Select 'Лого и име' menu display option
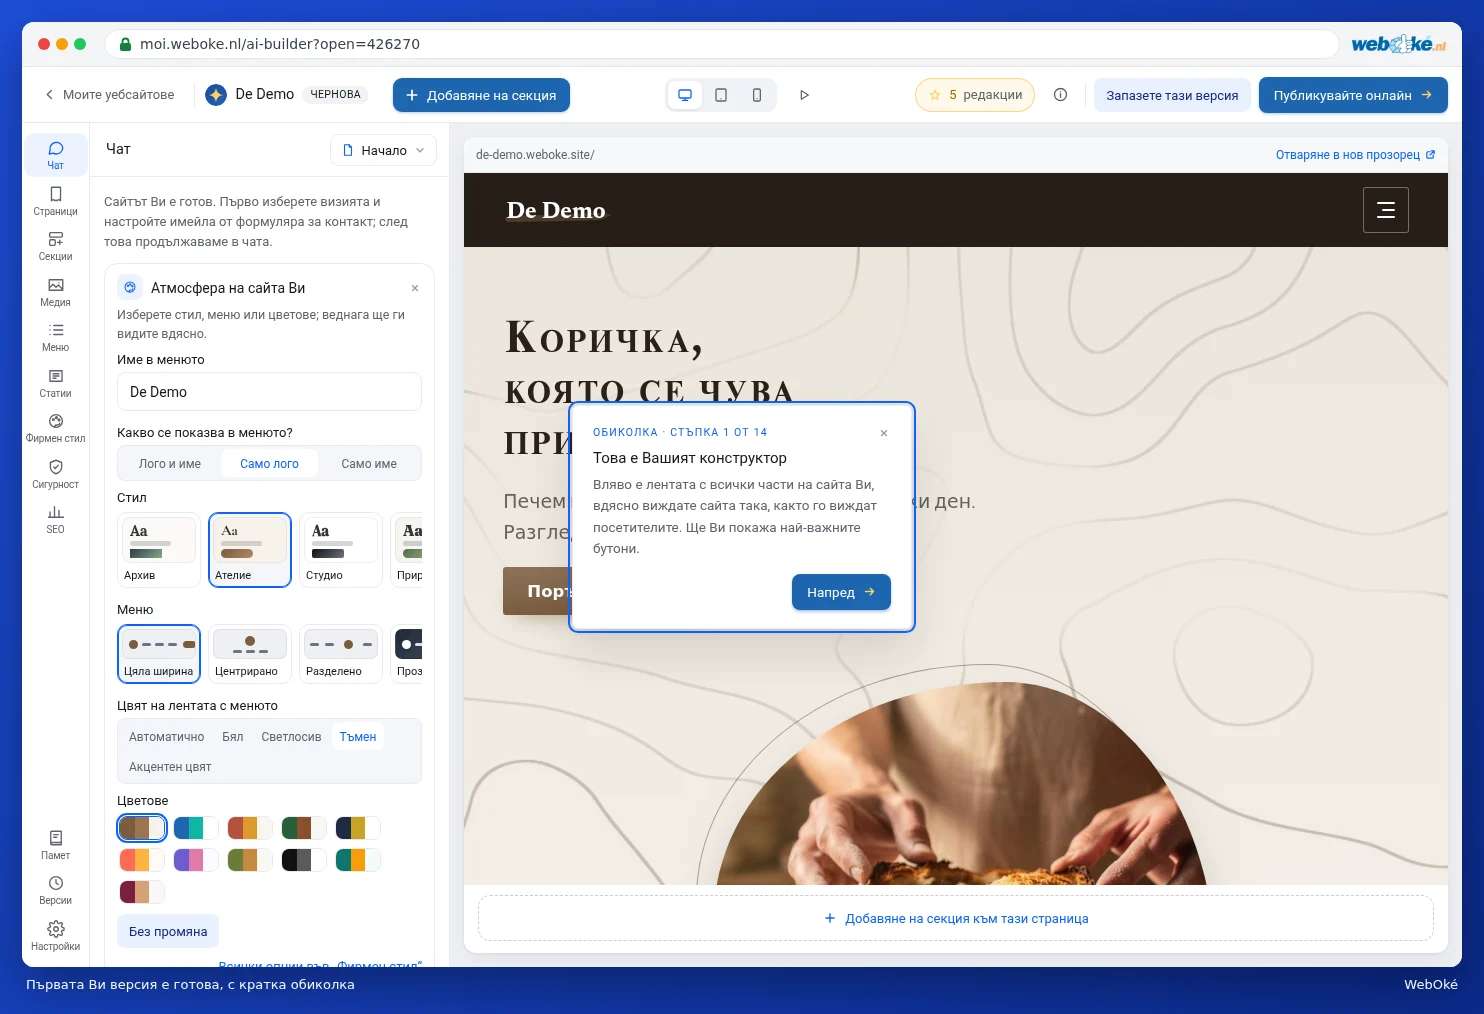The height and width of the screenshot is (1014, 1484). point(170,464)
